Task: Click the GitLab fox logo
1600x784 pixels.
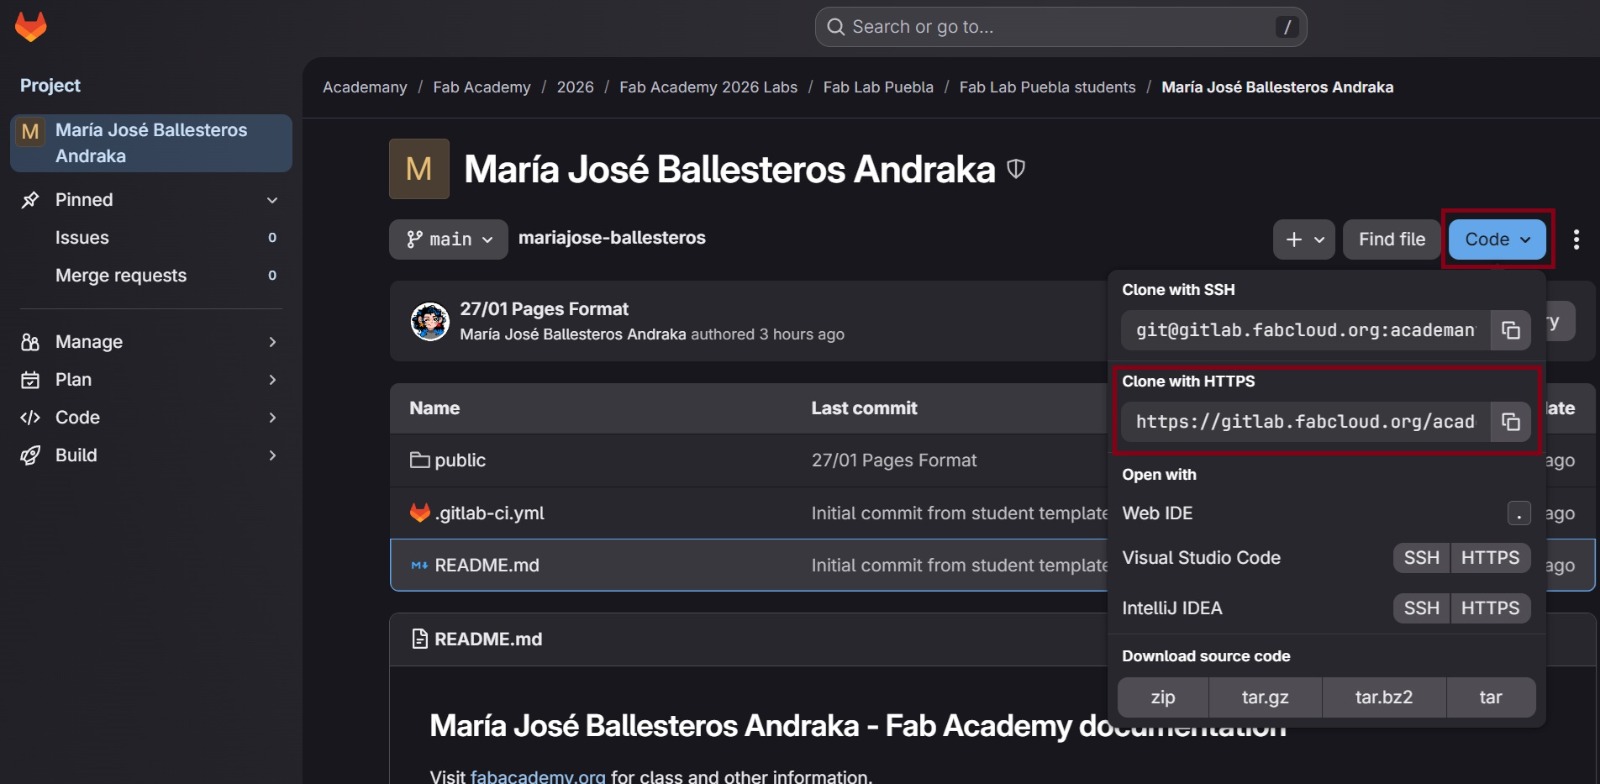Action: [31, 27]
